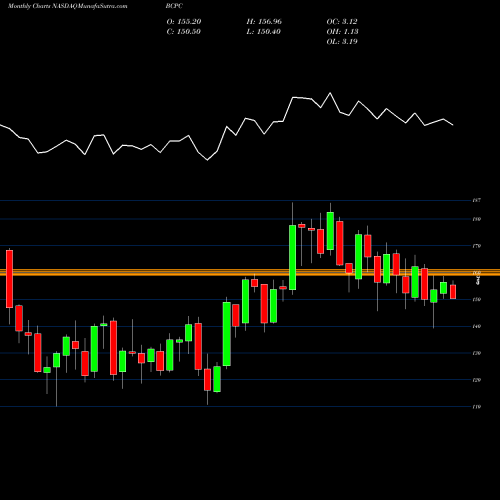Click the rightmost red candlestick on the chart
Image resolution: width=500 pixels, height=500 pixels.
[x=453, y=292]
